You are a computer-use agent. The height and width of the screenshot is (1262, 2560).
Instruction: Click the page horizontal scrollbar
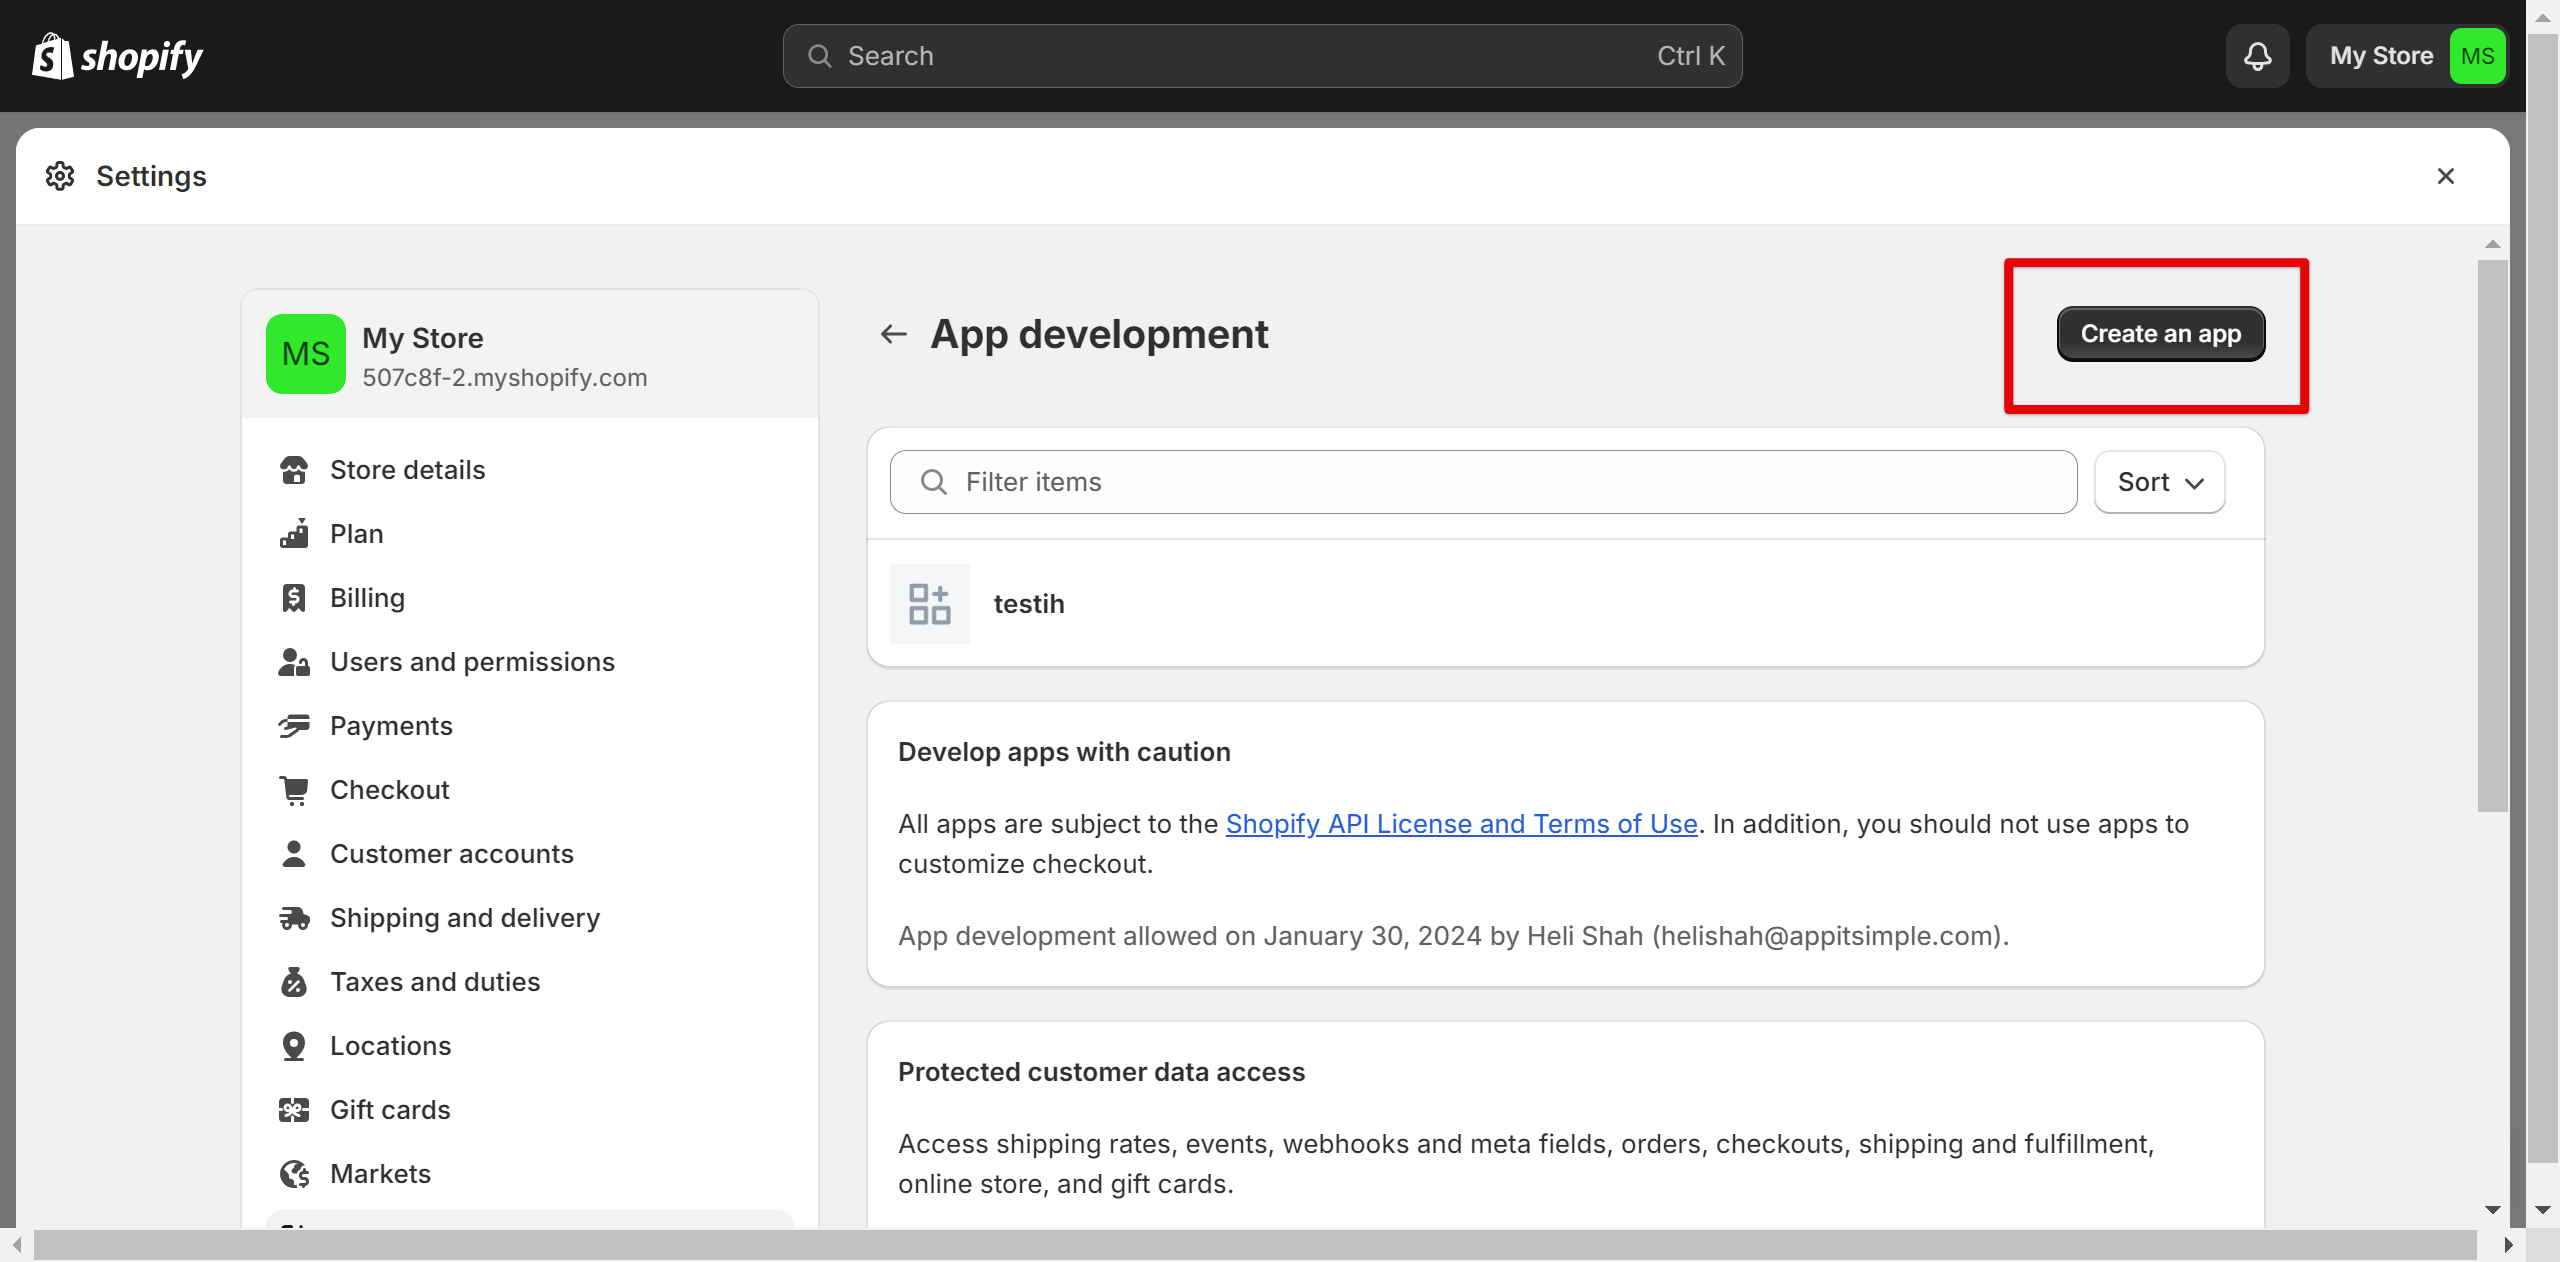point(1255,1245)
